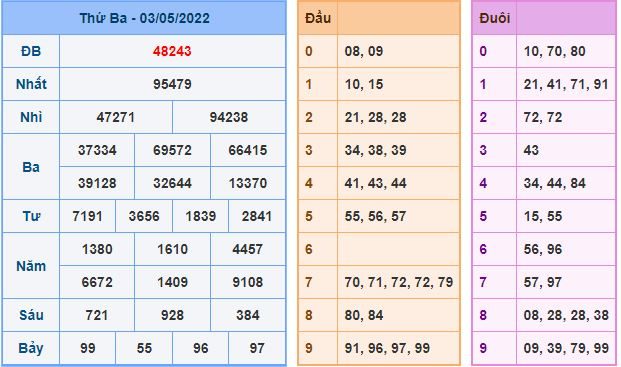This screenshot has width=621, height=367.
Task: Click the Ba prize number 13370
Action: coord(248,183)
